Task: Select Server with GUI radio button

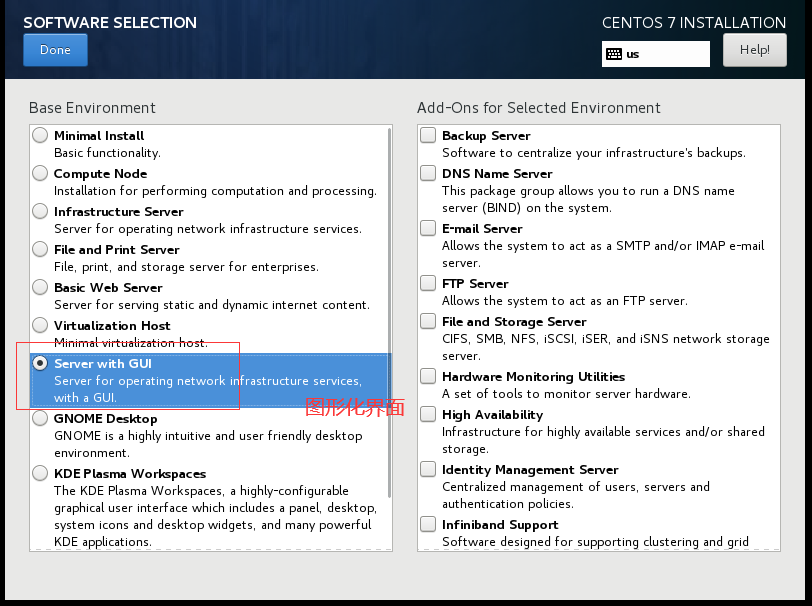Action: (40, 363)
